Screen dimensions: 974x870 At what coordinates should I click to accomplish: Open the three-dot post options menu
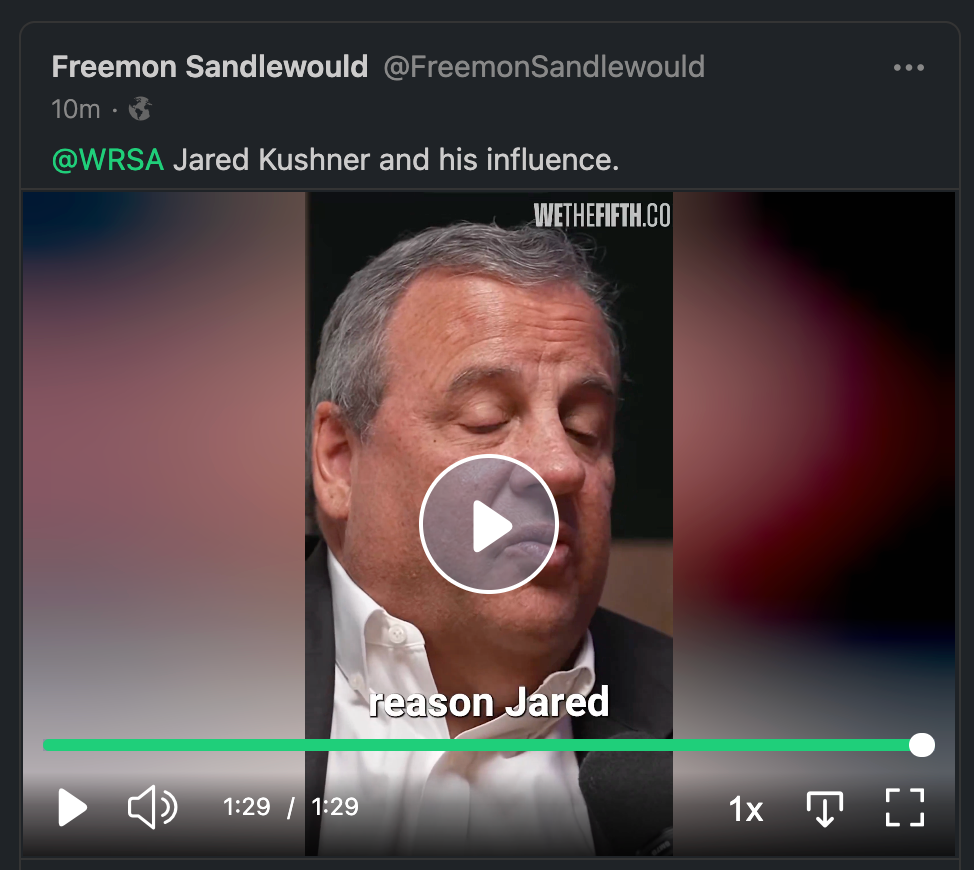click(x=908, y=68)
